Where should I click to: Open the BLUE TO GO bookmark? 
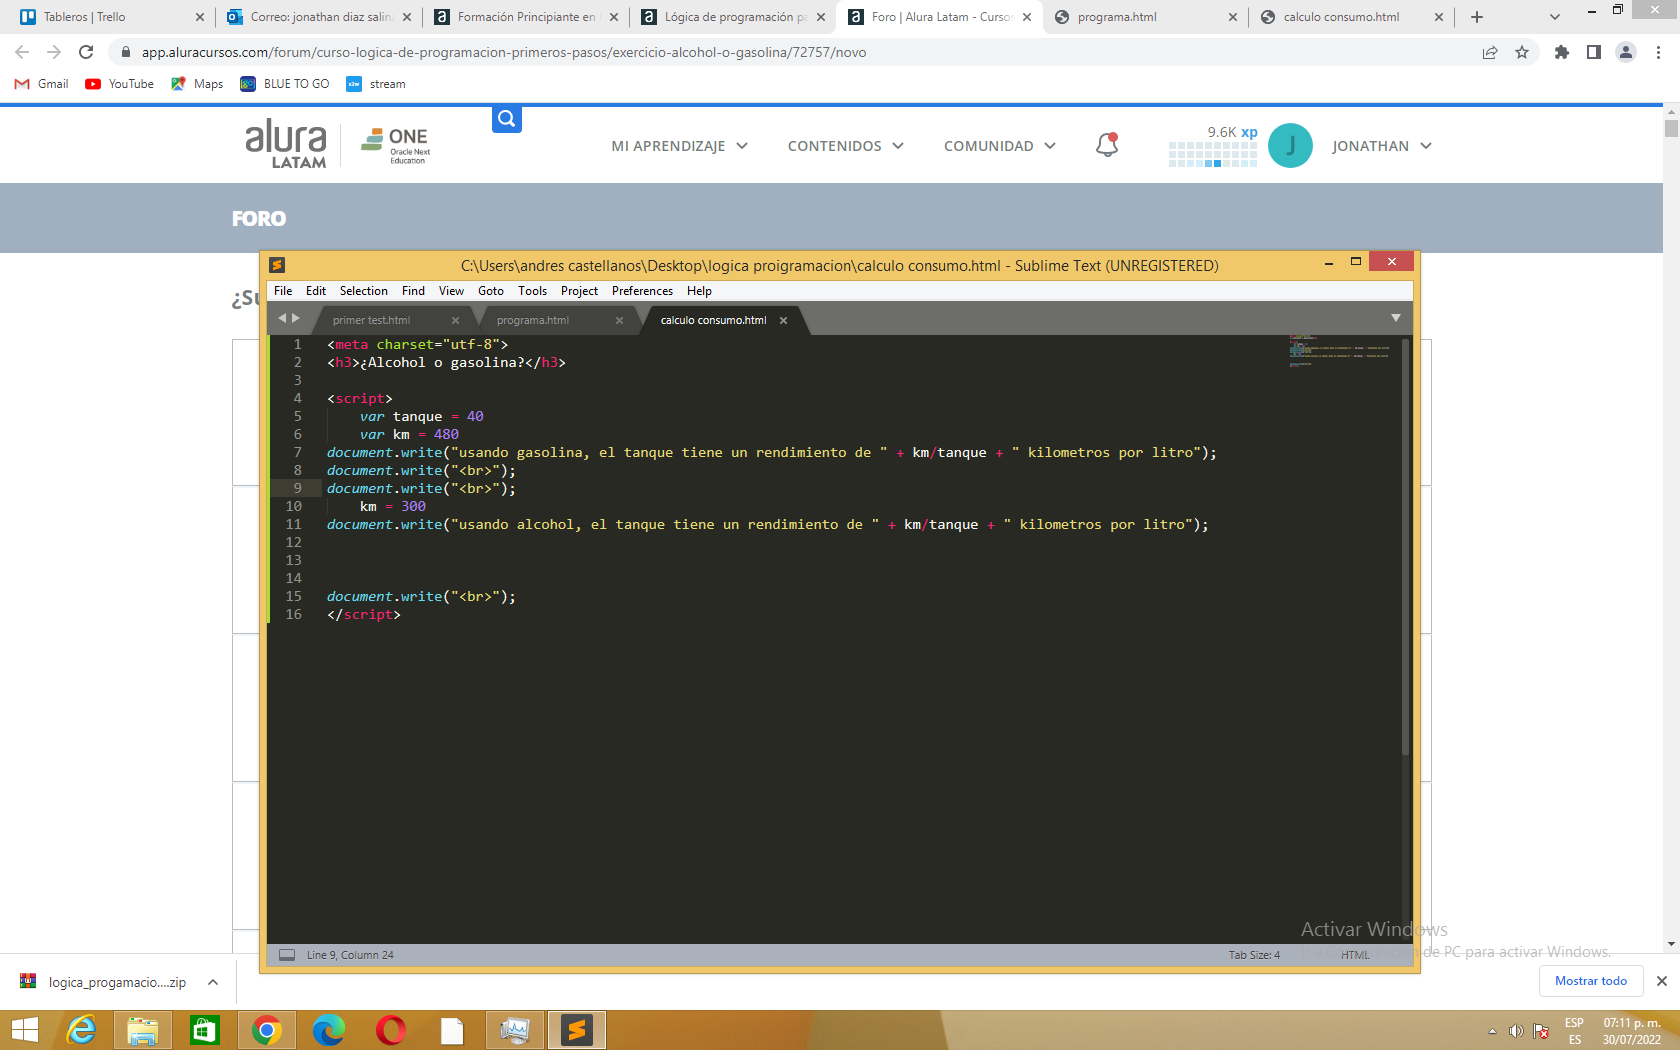[x=285, y=84]
